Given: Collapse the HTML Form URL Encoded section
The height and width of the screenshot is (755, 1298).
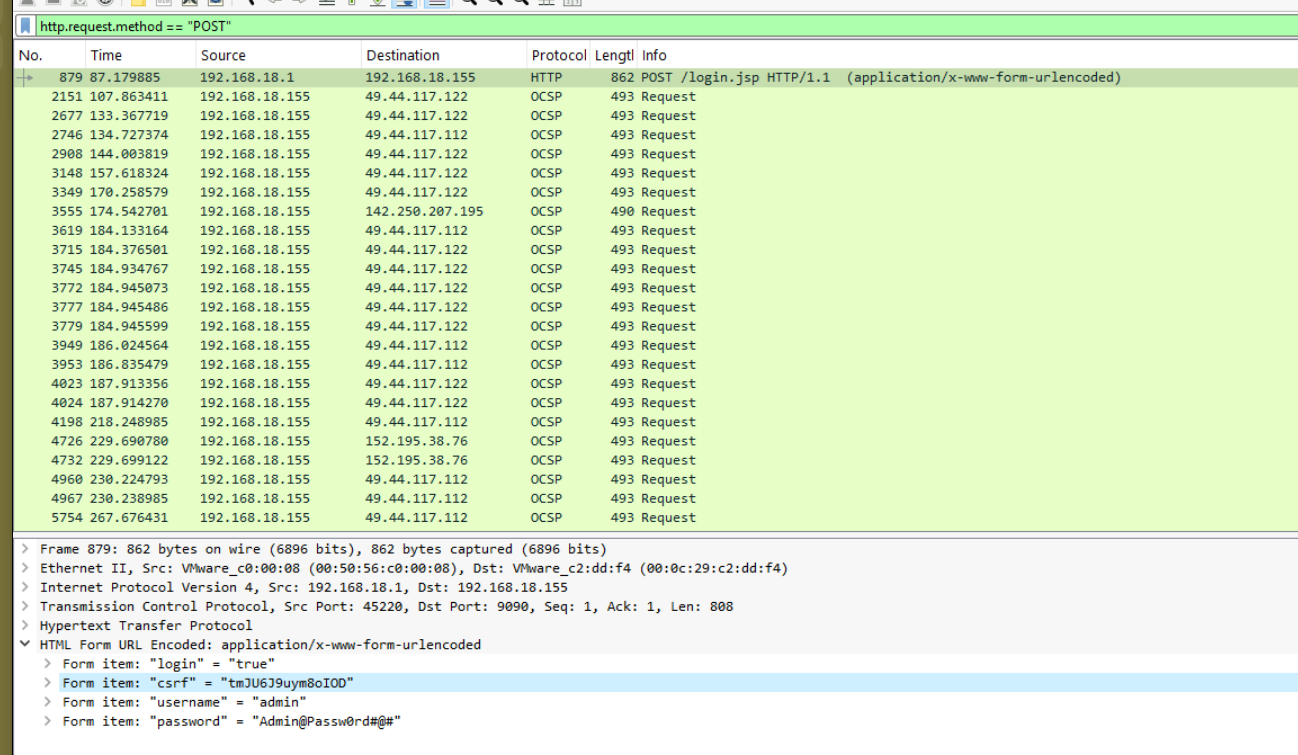Looking at the screenshot, I should pos(25,645).
